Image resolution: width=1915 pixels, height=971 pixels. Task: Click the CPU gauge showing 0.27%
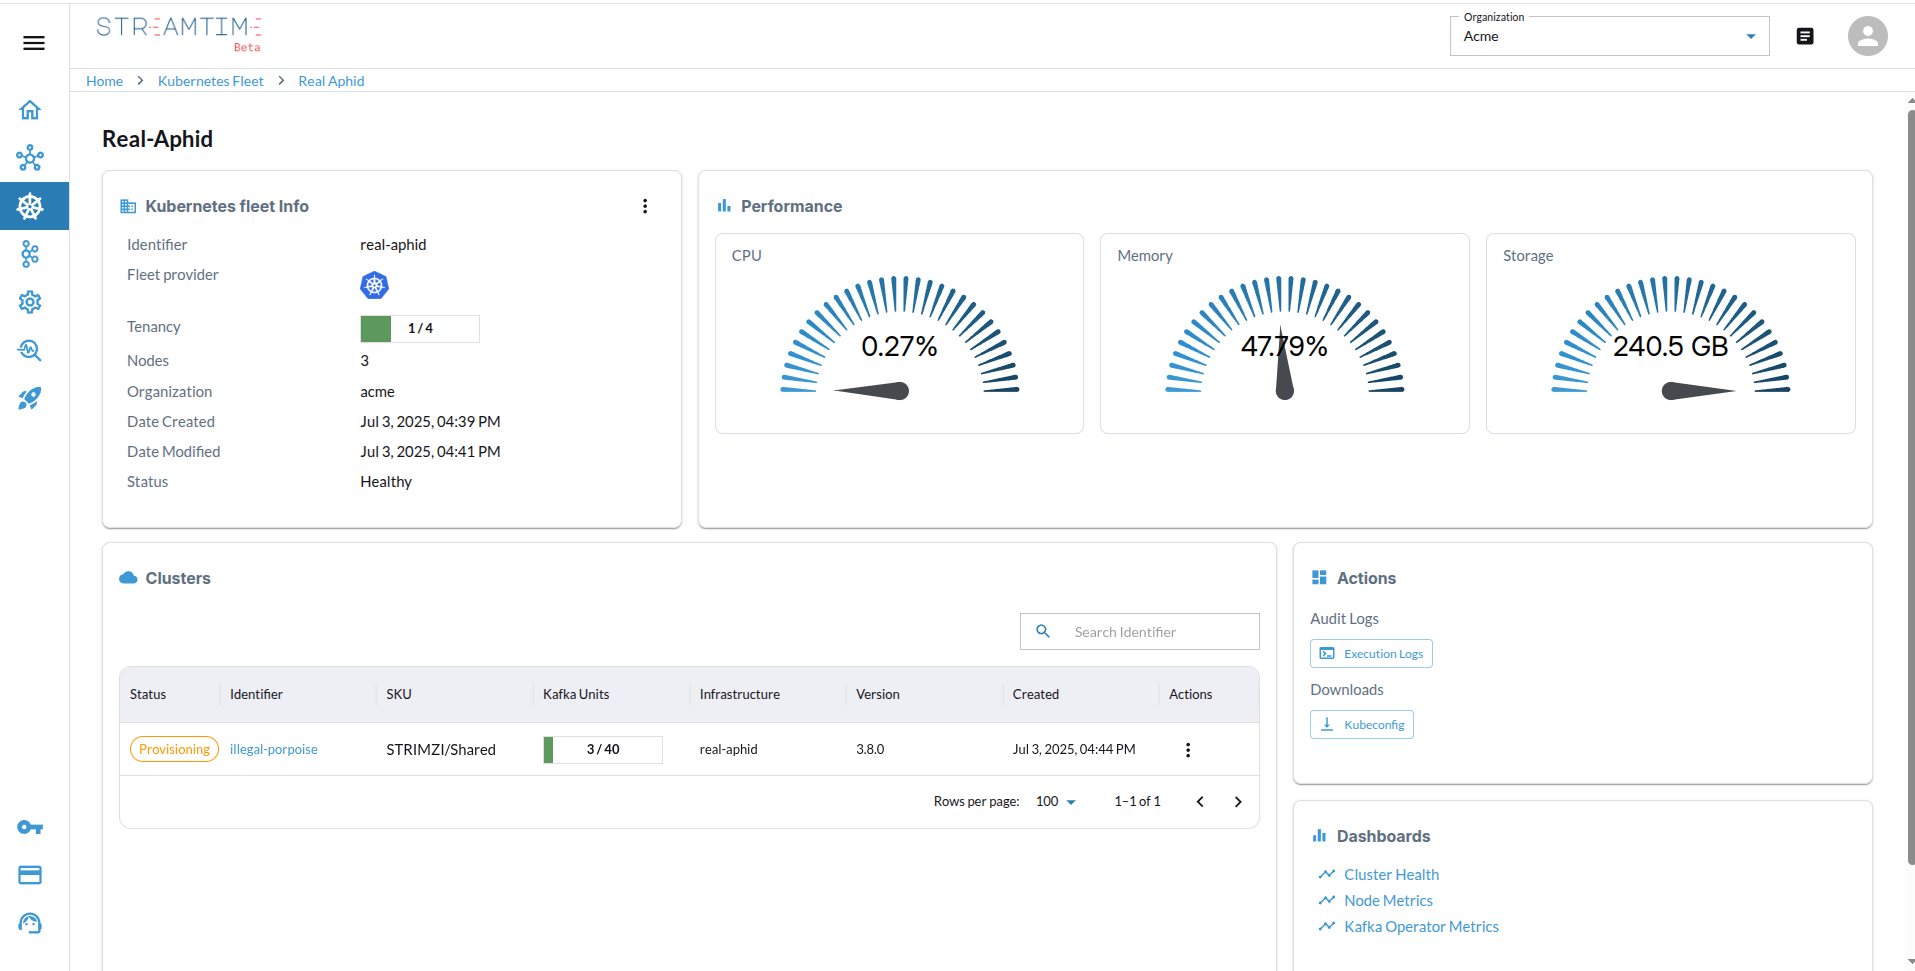pyautogui.click(x=899, y=337)
